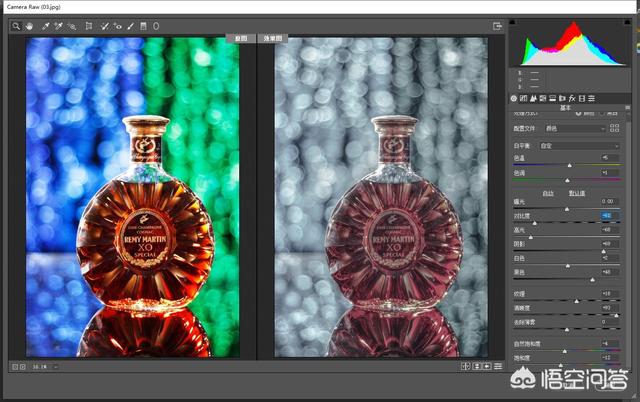
Task: Select the White Balance eyedropper tool
Action: (45, 26)
